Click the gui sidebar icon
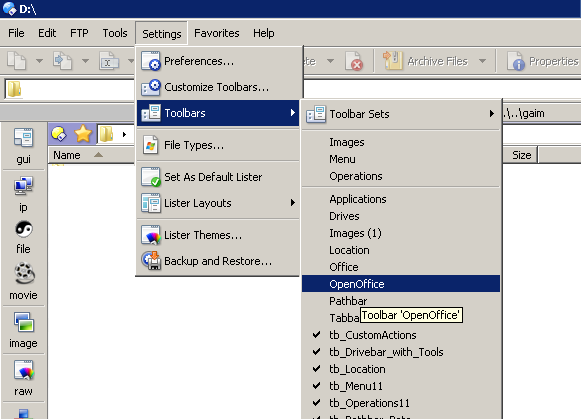Image resolution: width=581 pixels, height=419 pixels. [23, 137]
